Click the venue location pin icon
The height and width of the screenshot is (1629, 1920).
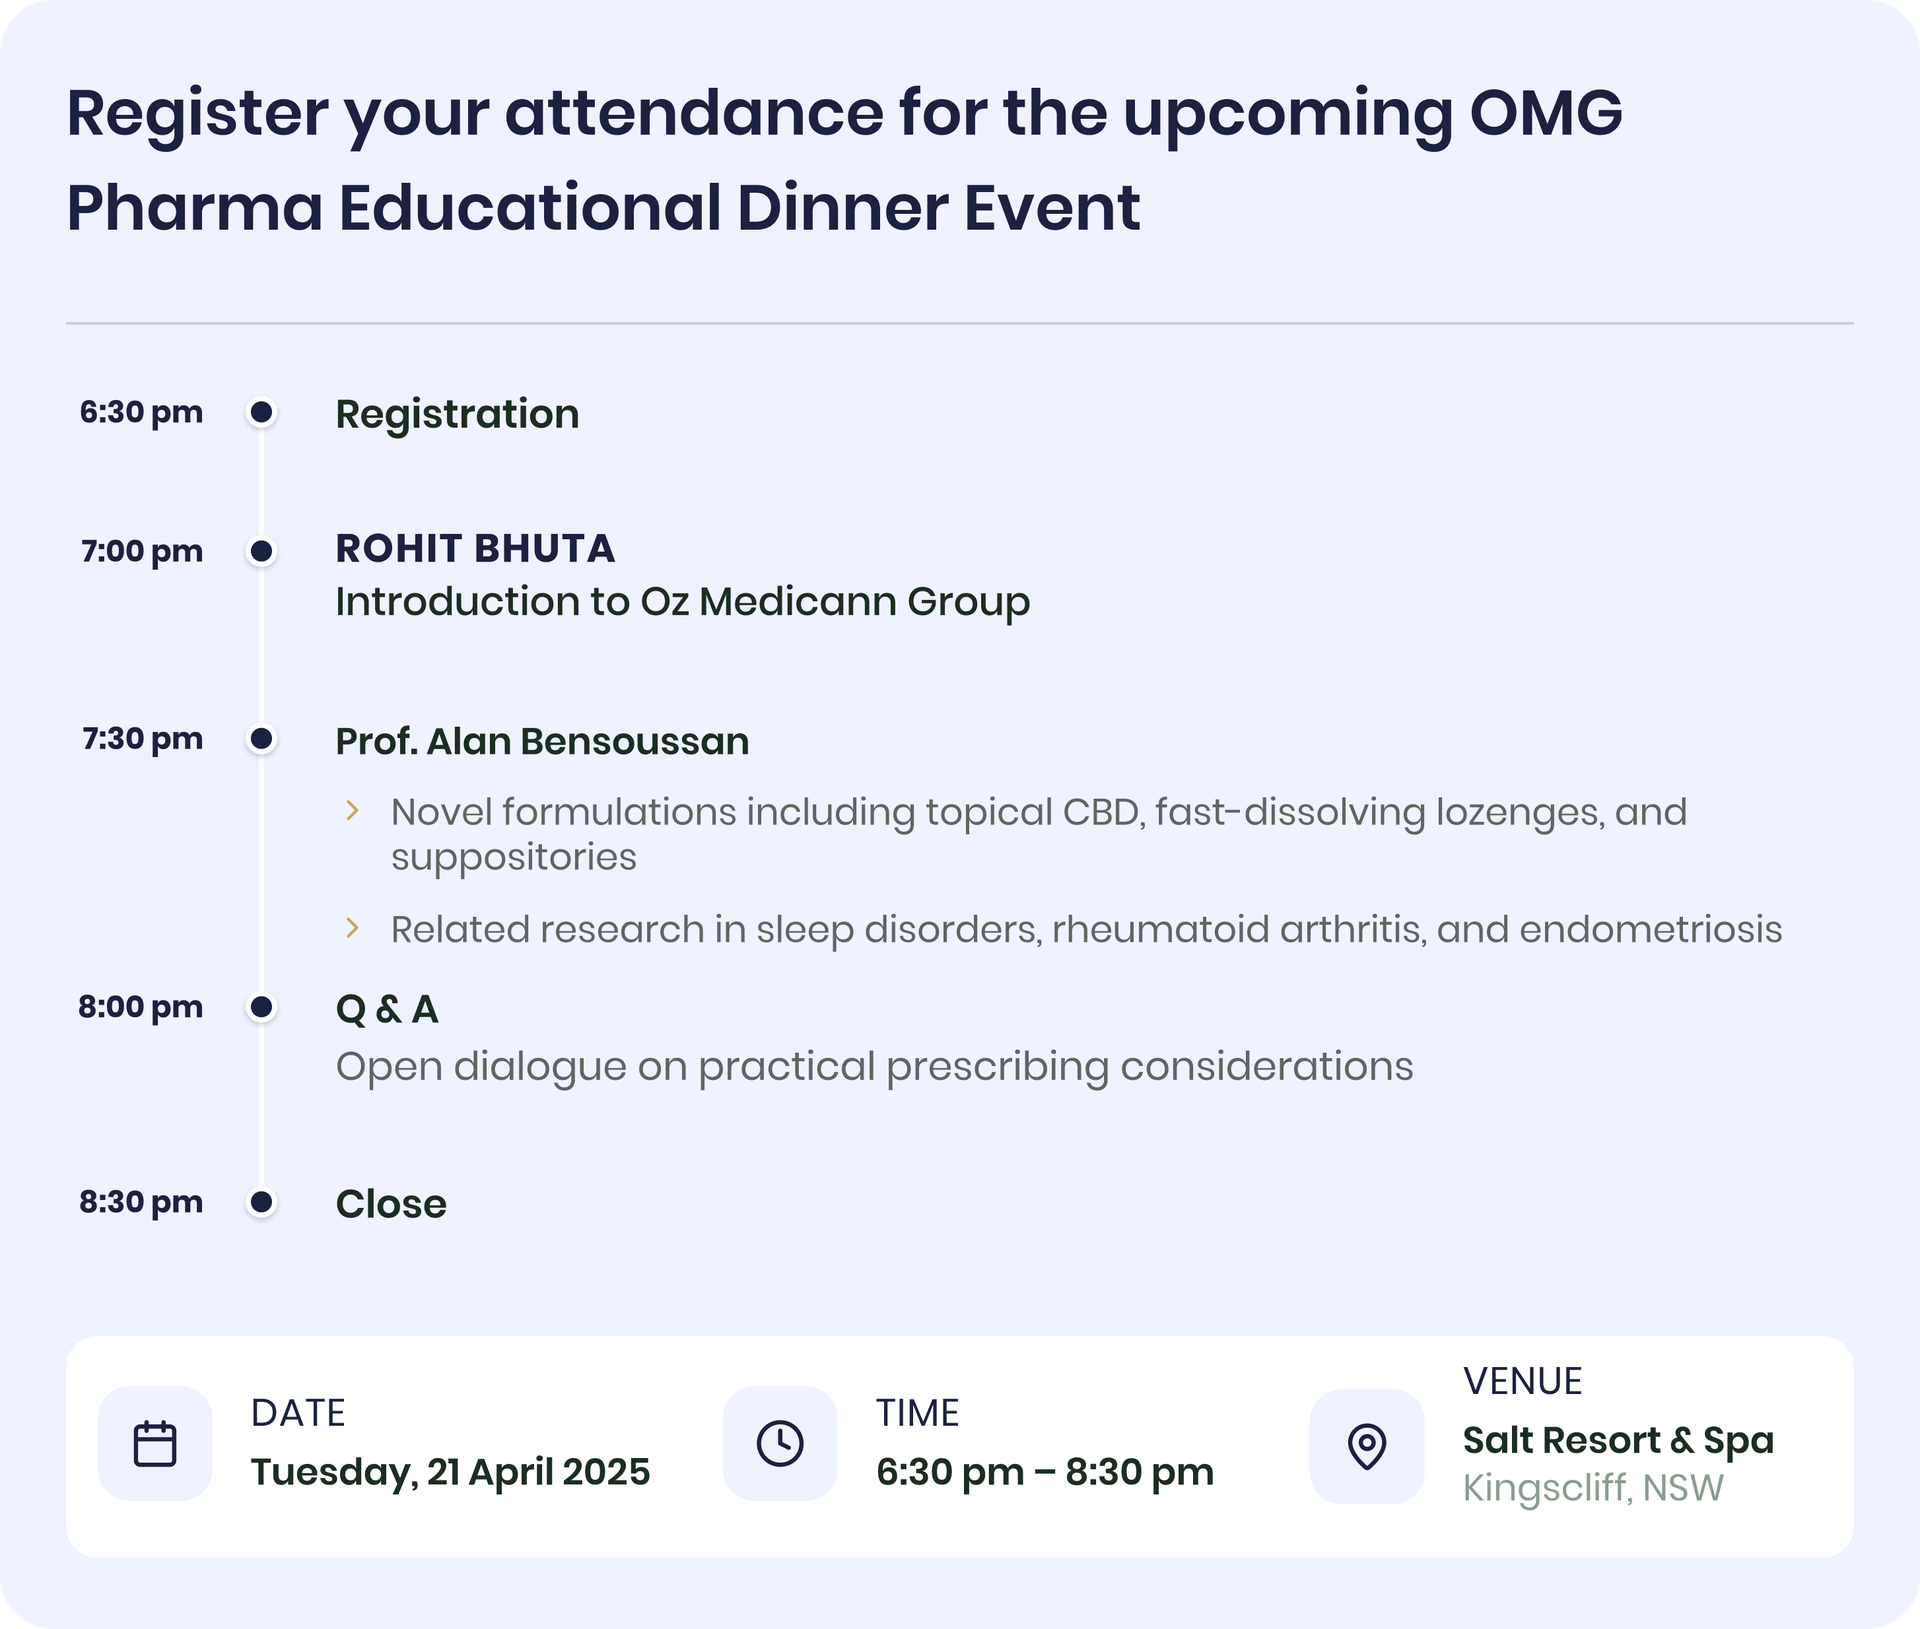tap(1367, 1446)
